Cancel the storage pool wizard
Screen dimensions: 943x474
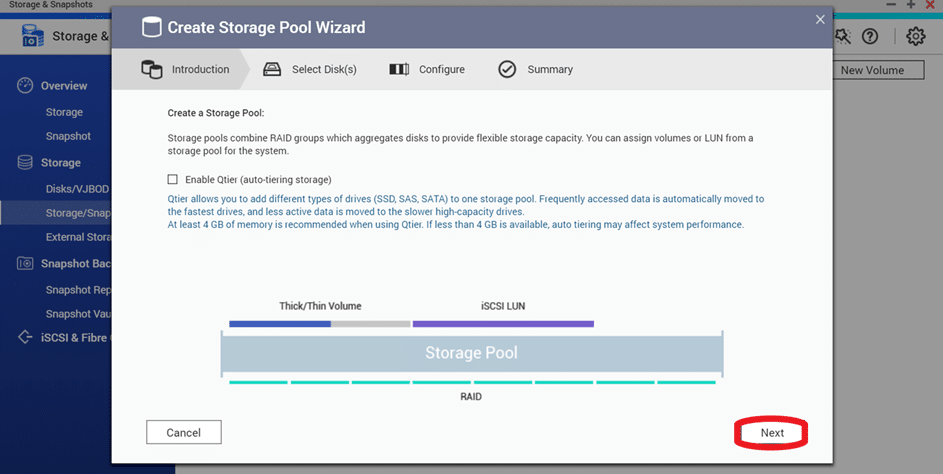click(x=183, y=432)
